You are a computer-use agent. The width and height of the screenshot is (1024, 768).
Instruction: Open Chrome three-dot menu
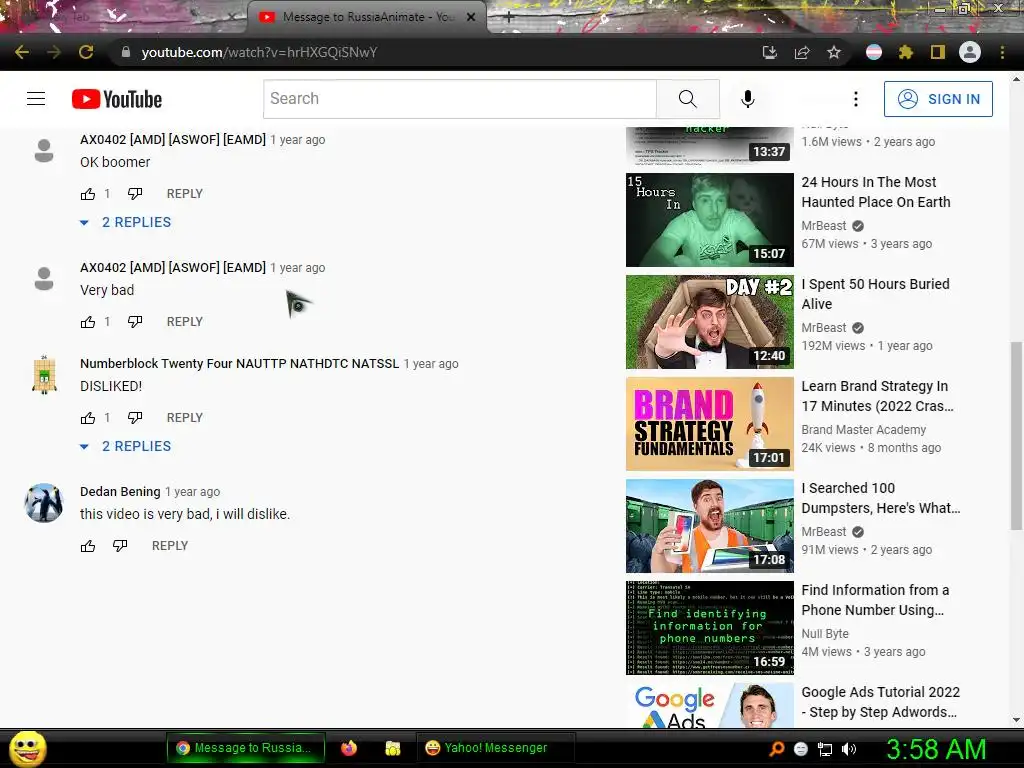1002,52
